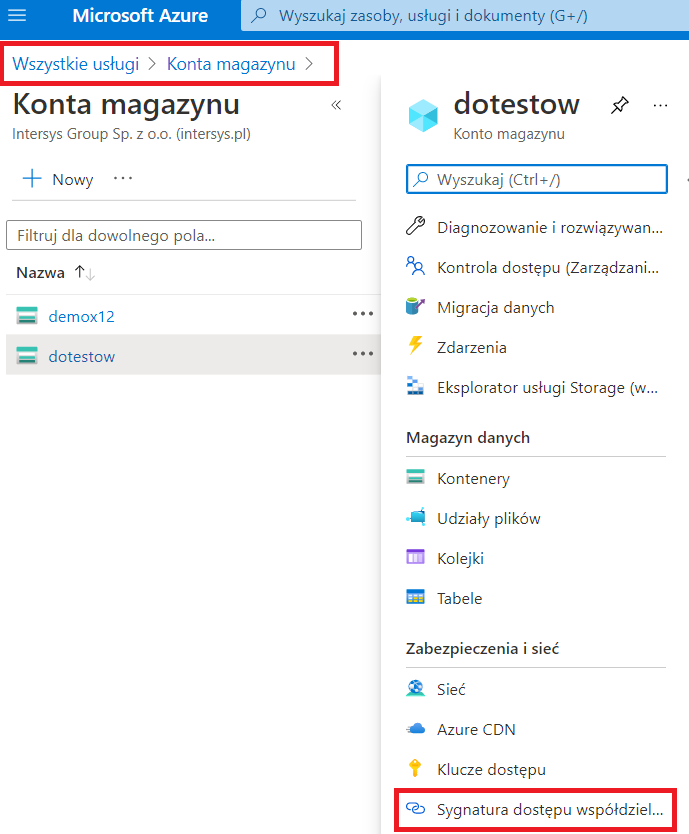Go to Konta magazynu breadcrumb
Screen dimensions: 689x834
[x=231, y=64]
